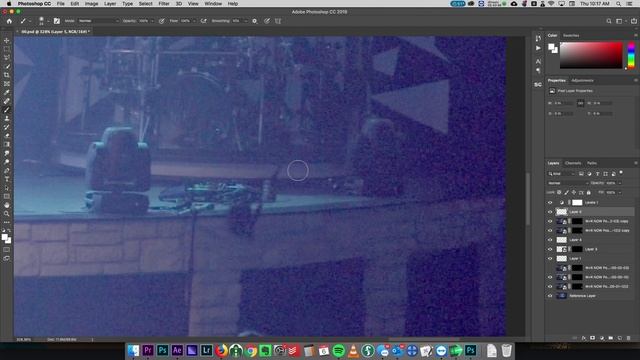Hide the Reference Layer
640x360 pixels.
[550, 296]
